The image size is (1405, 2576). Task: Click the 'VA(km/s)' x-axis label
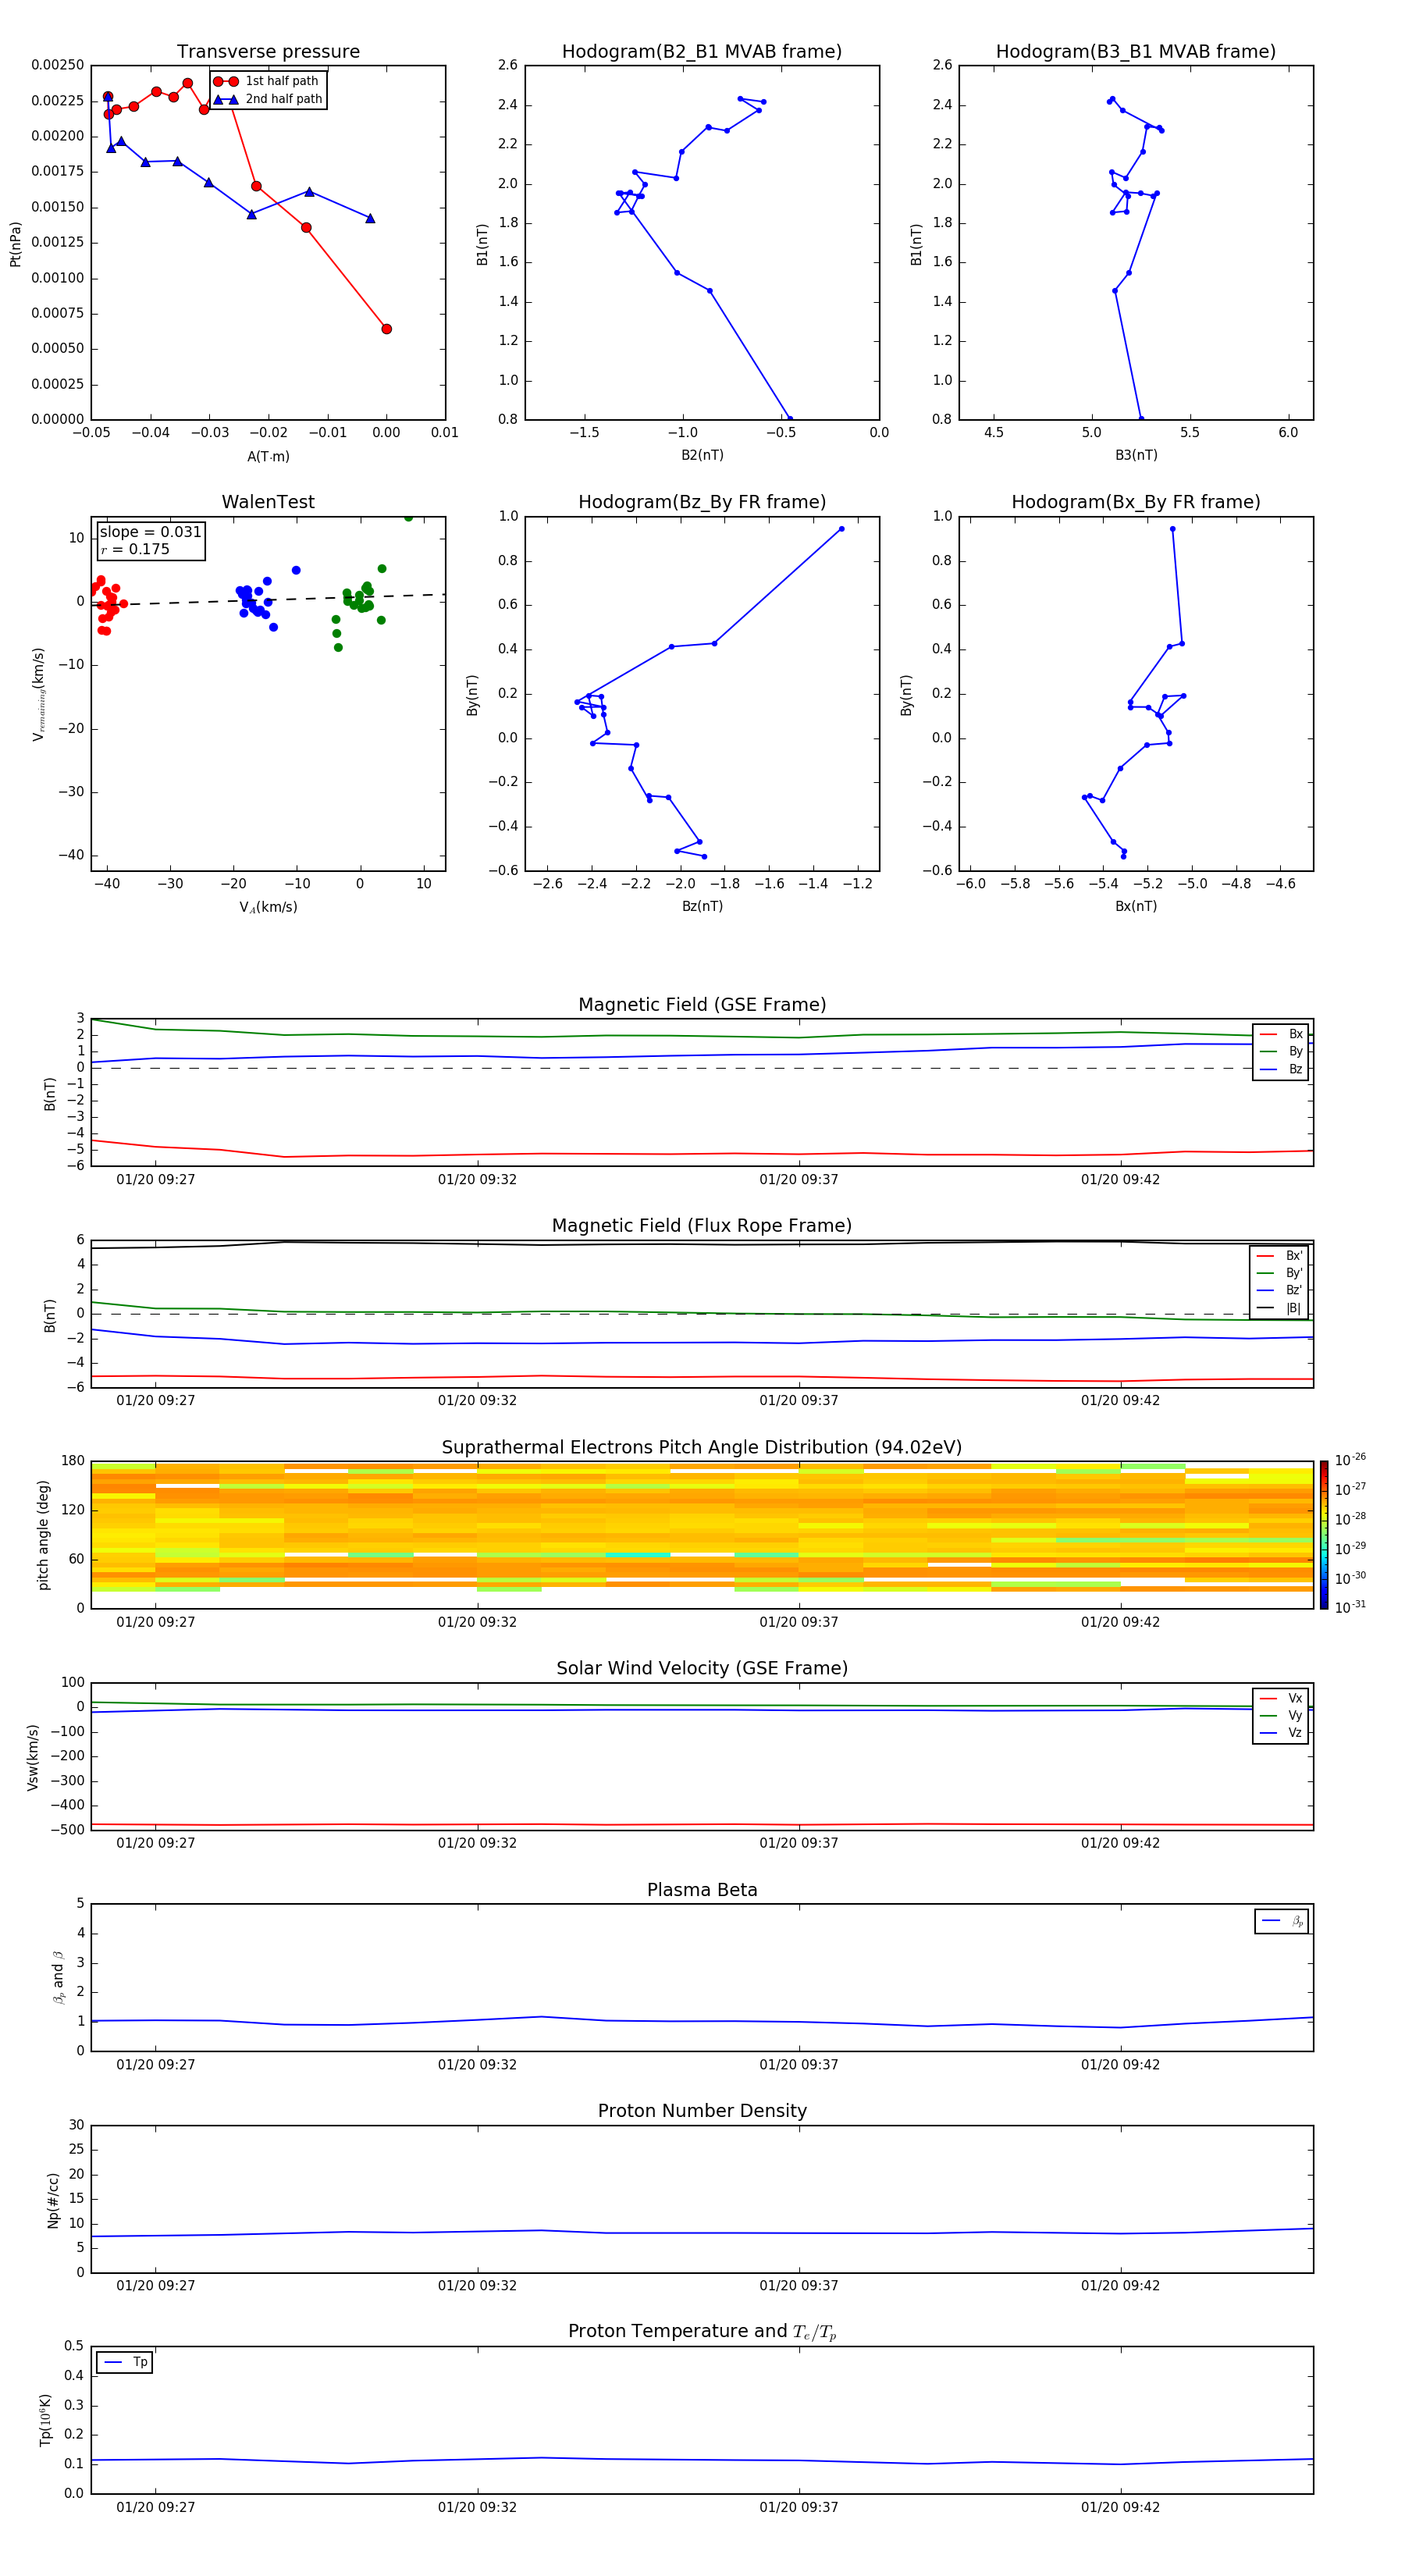268,907
